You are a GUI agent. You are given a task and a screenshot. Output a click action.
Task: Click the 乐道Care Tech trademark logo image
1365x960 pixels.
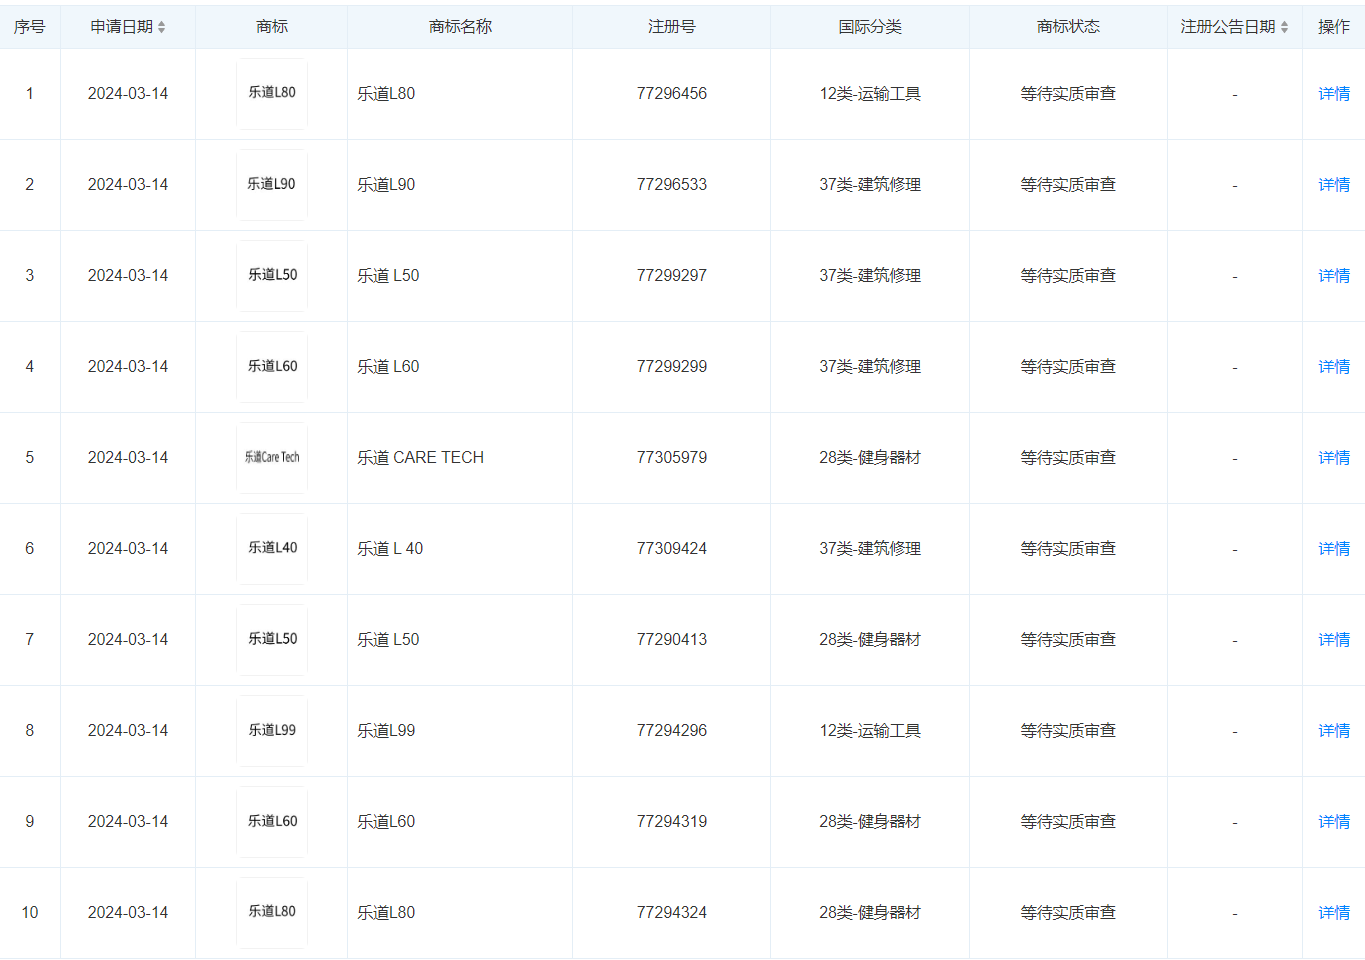[272, 458]
